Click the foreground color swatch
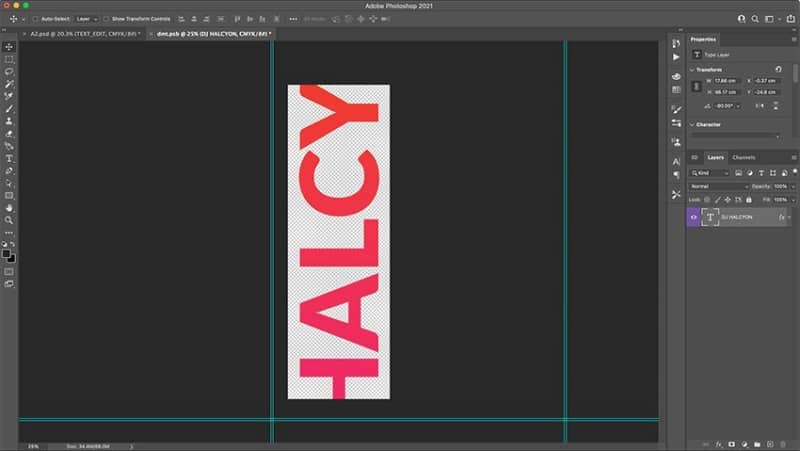This screenshot has width=800, height=451. tap(6, 254)
